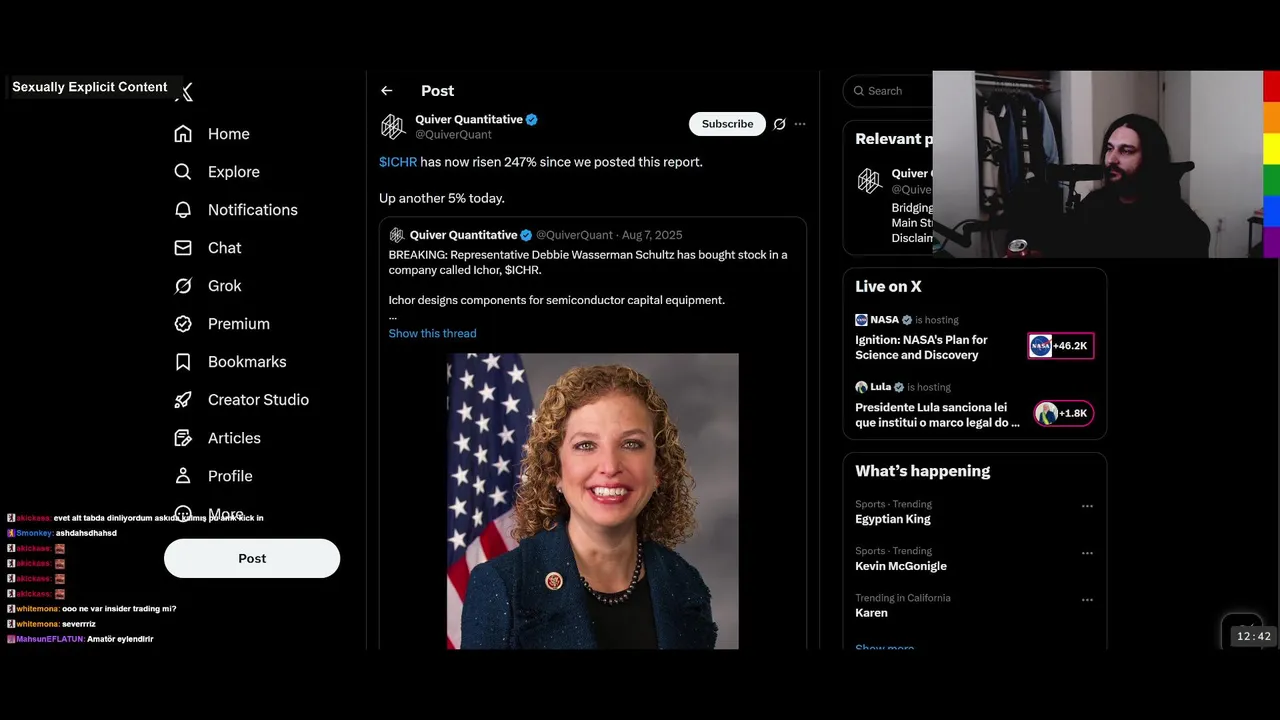Click the NASA +46.2K listeners badge

(x=1061, y=346)
